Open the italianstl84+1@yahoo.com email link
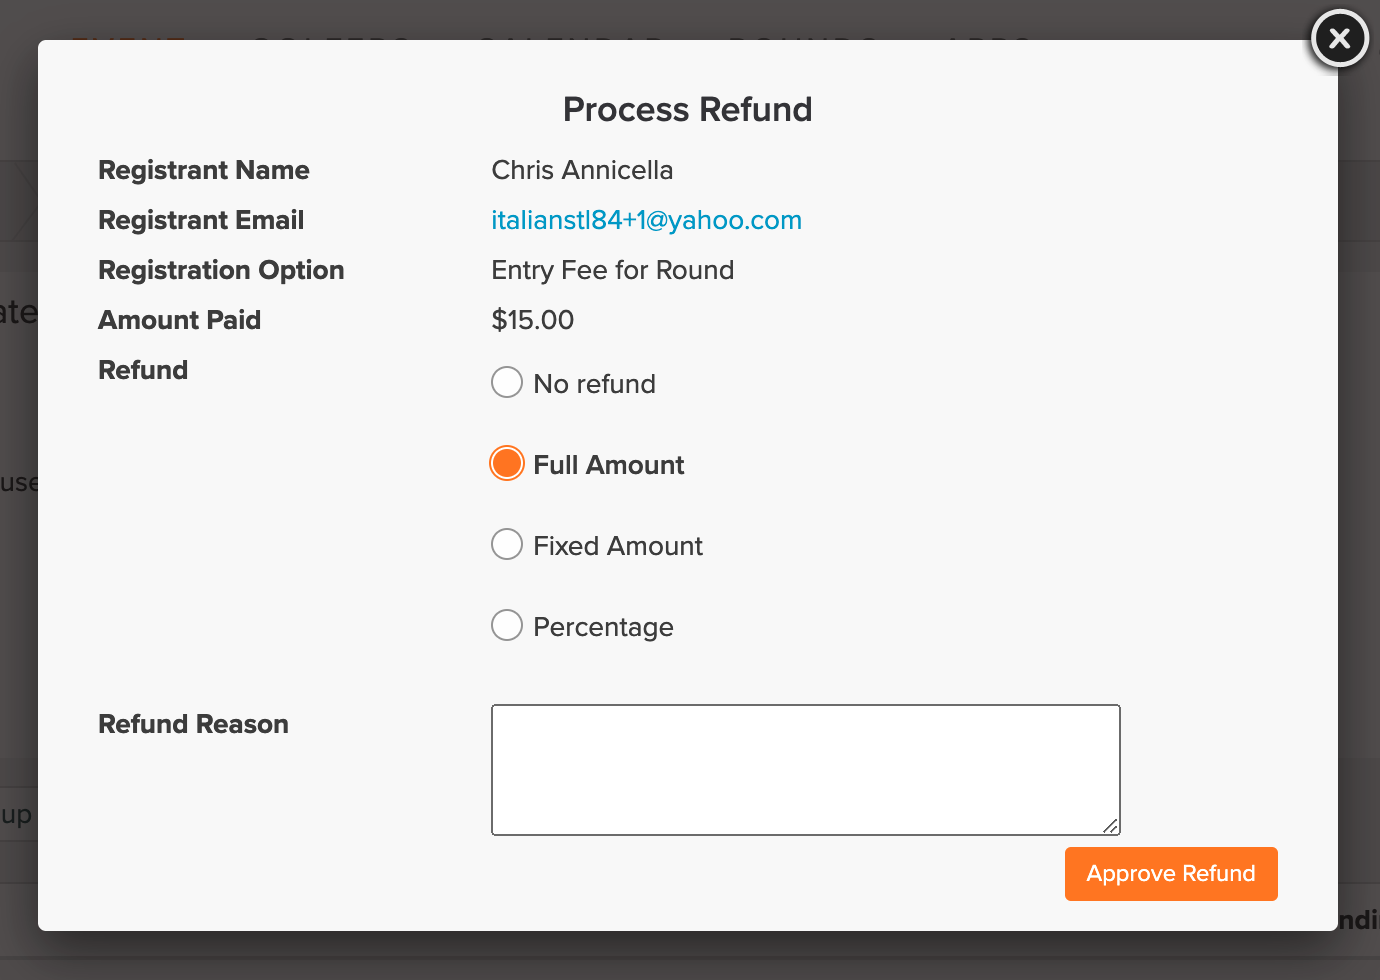The image size is (1380, 980). click(647, 220)
